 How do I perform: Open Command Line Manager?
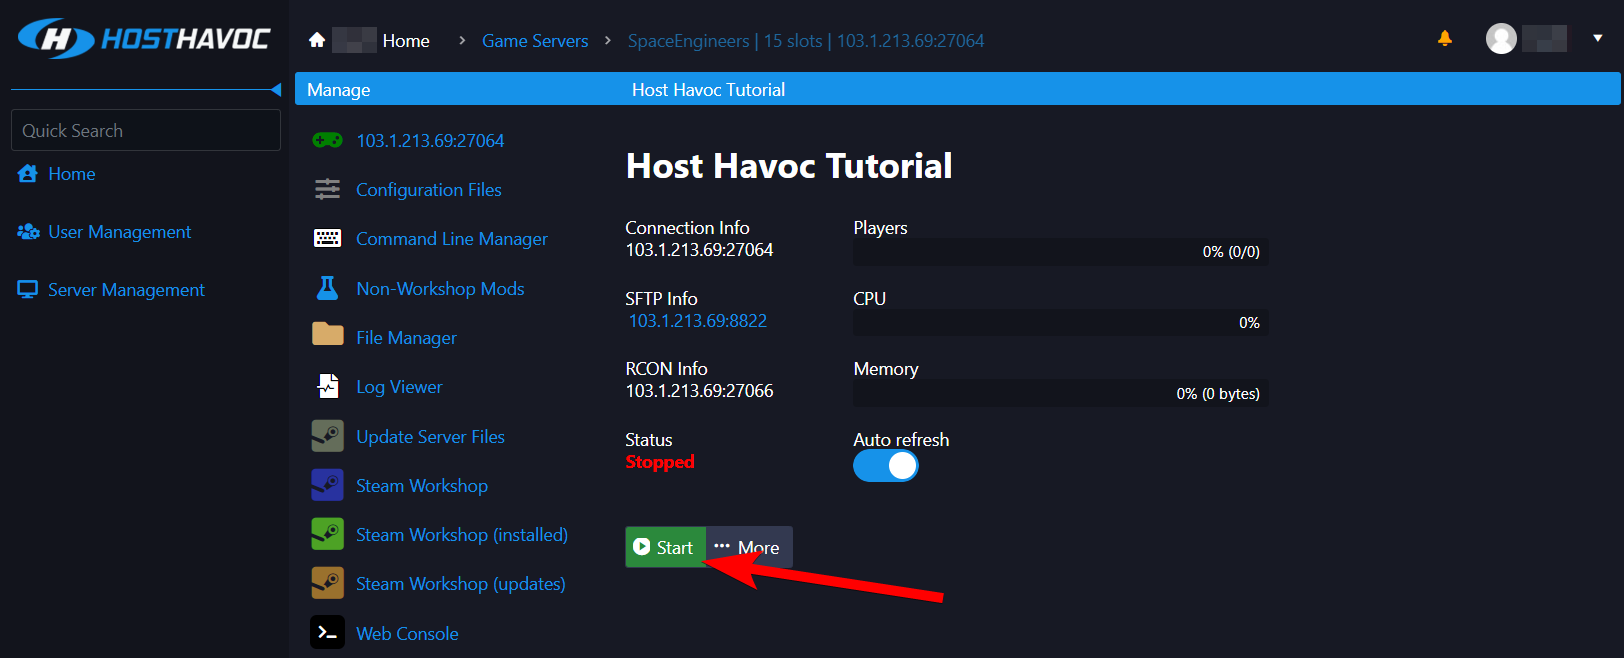pos(452,239)
